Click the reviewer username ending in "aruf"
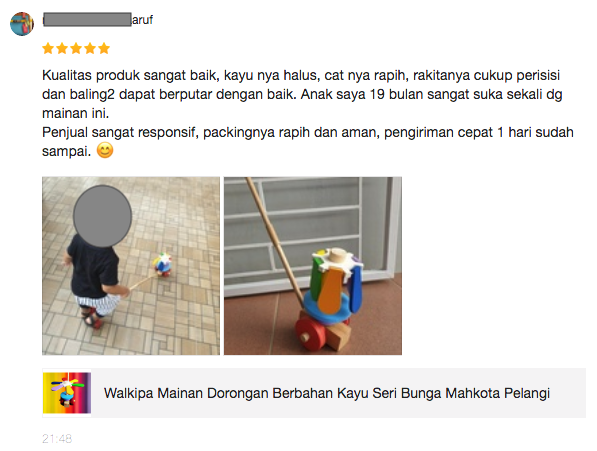Viewport: 597px width, 451px height. pyautogui.click(x=98, y=19)
